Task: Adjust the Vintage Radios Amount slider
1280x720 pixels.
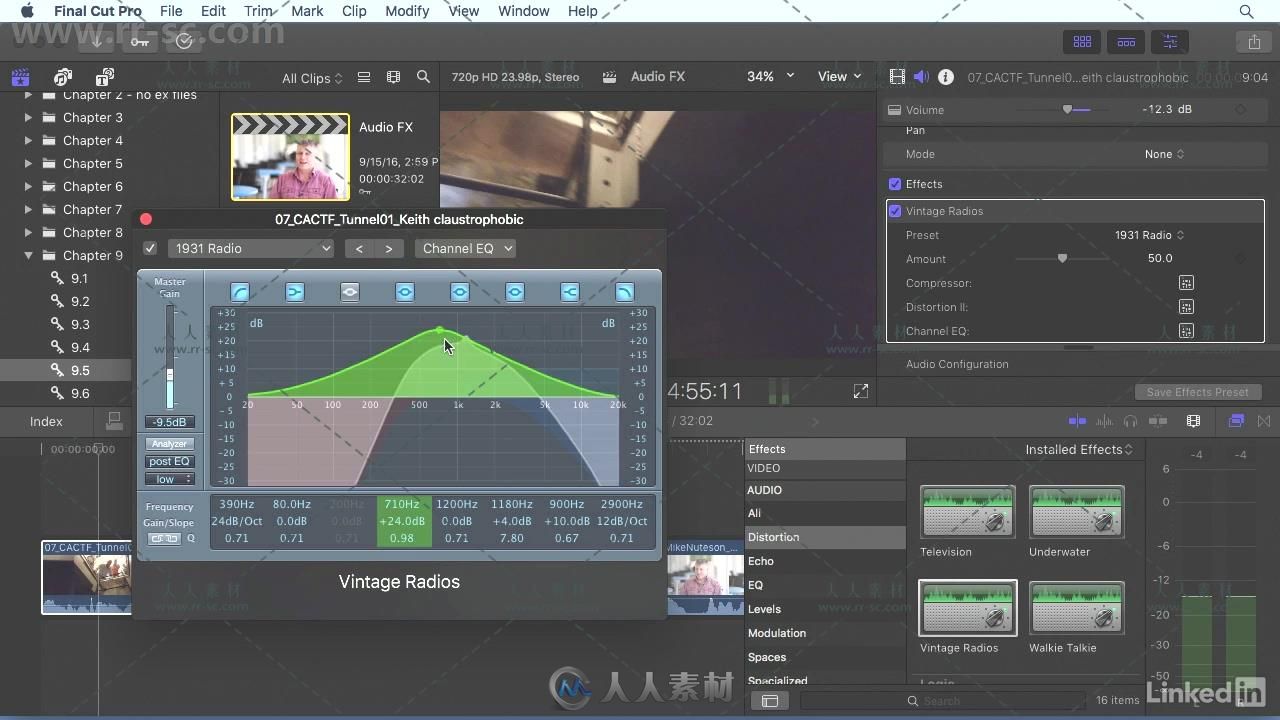Action: [x=1062, y=258]
